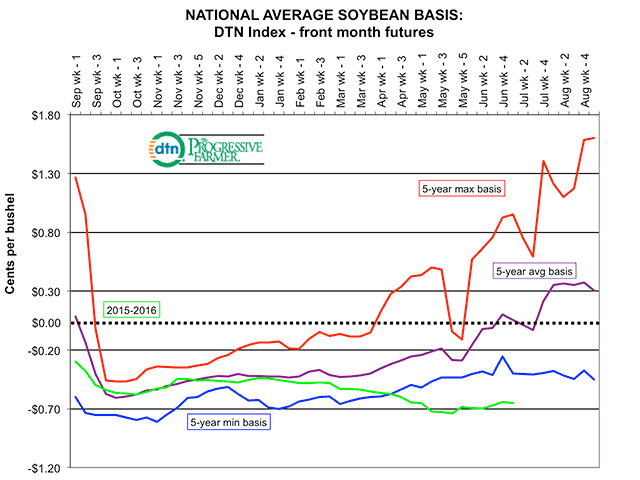Click the 'Oct wk - 3' x-axis label
This screenshot has width=640, height=480.
coord(138,83)
